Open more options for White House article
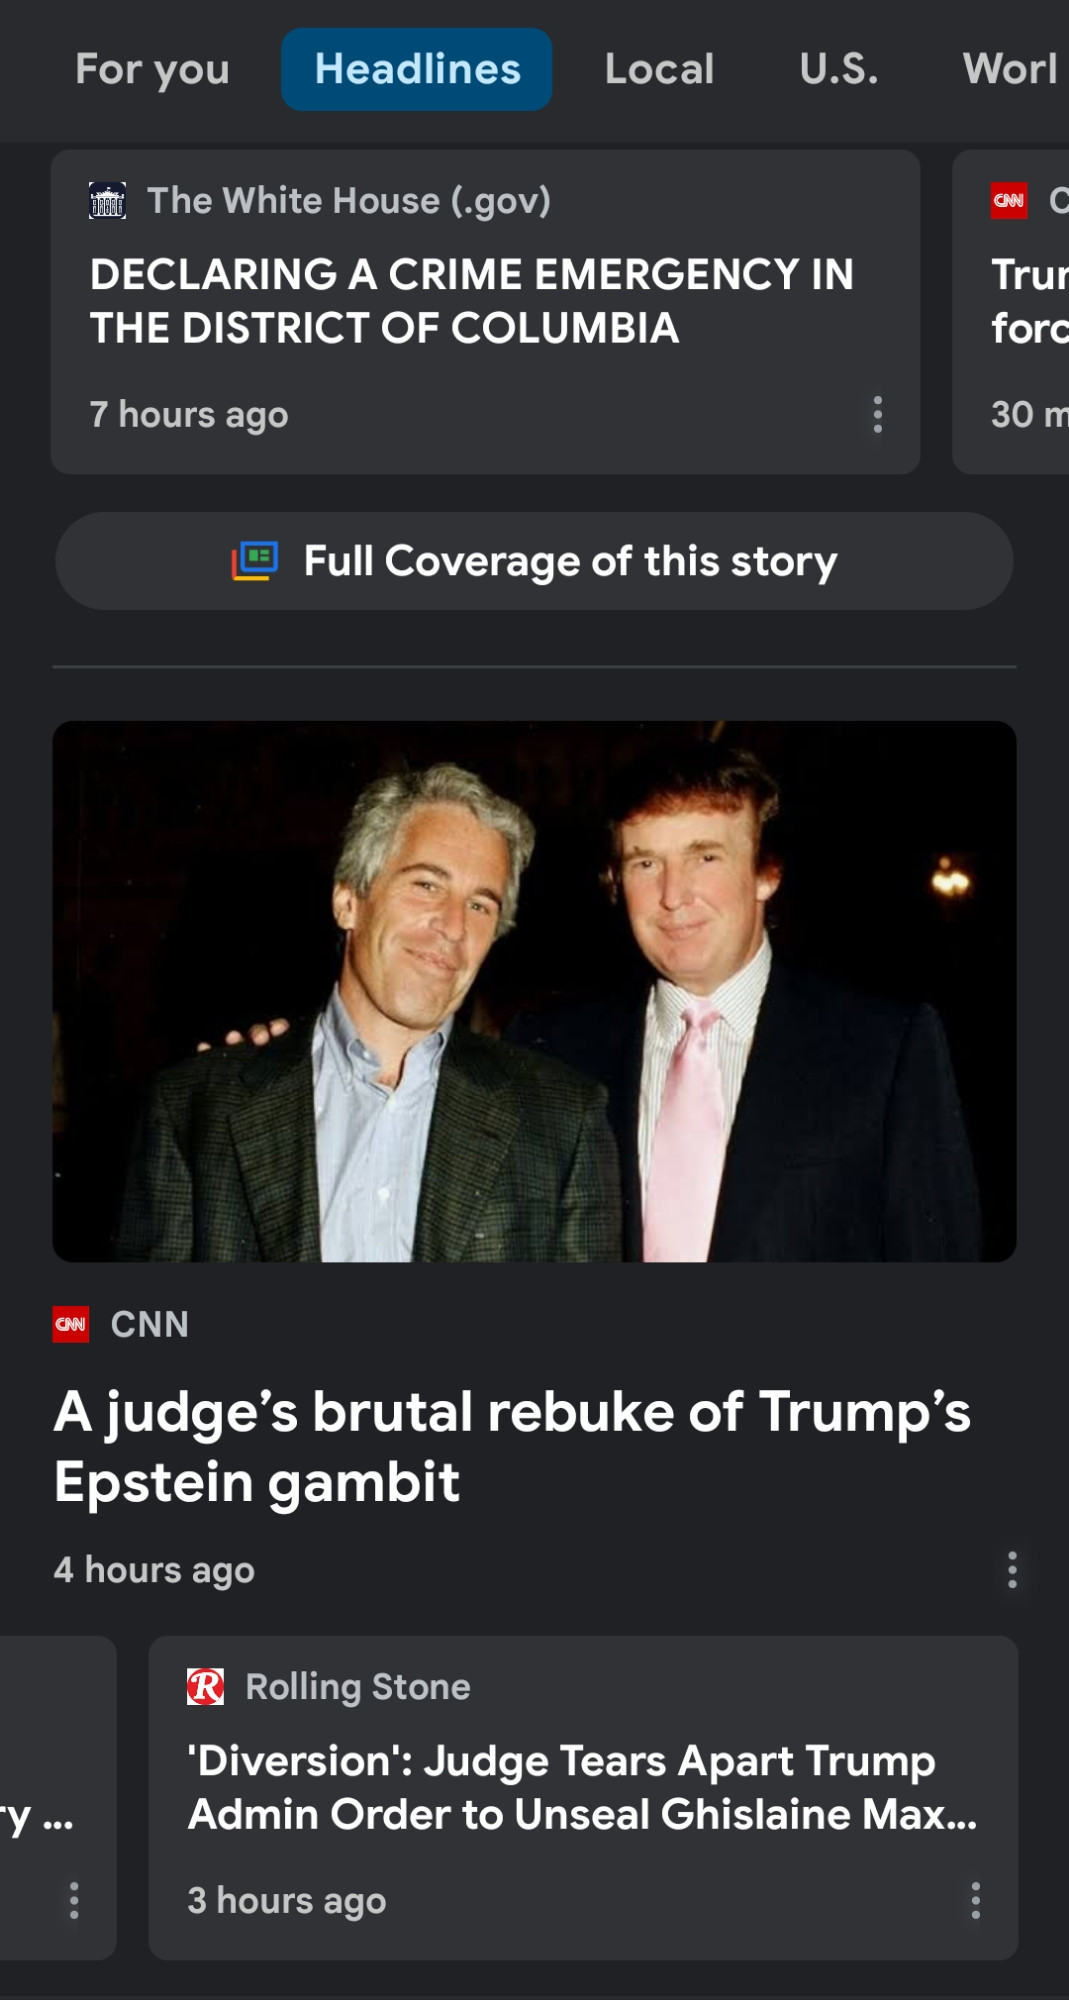 [877, 414]
